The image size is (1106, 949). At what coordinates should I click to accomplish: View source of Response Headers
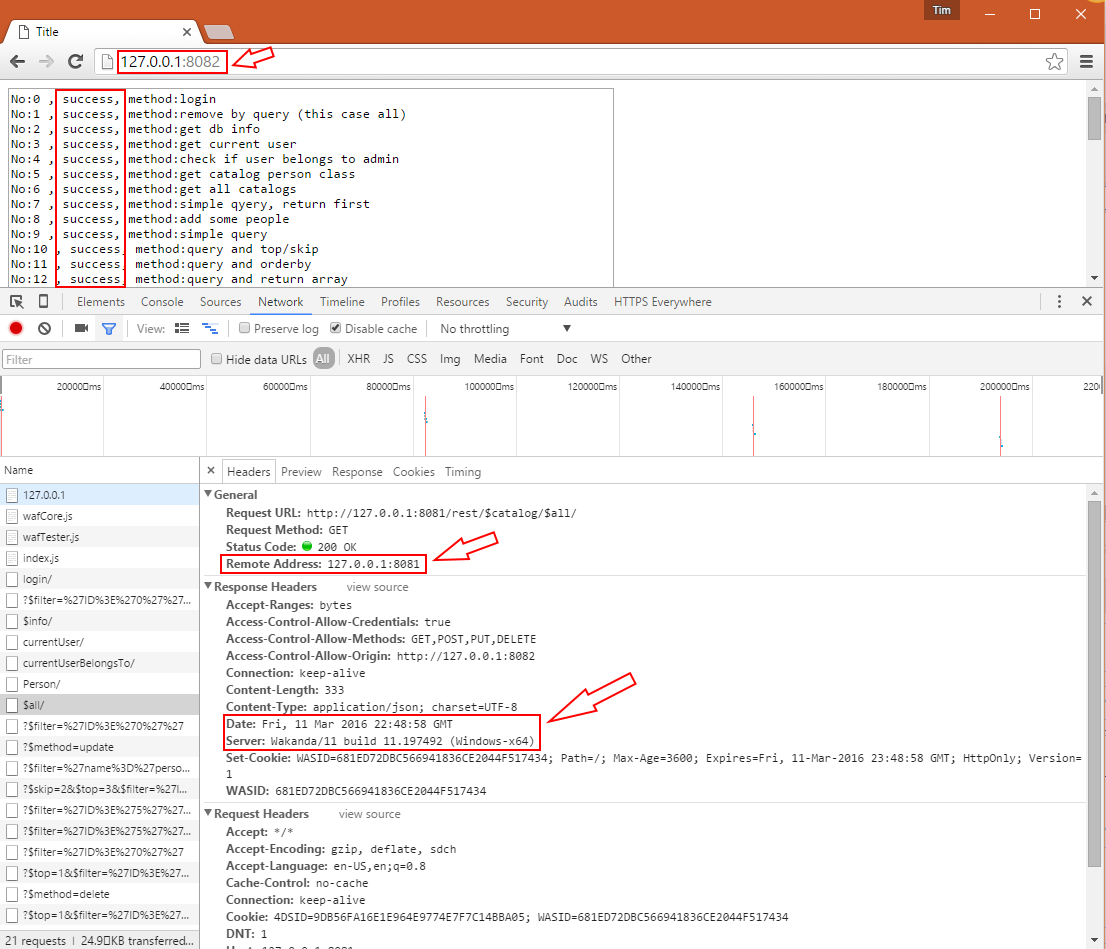(x=377, y=587)
